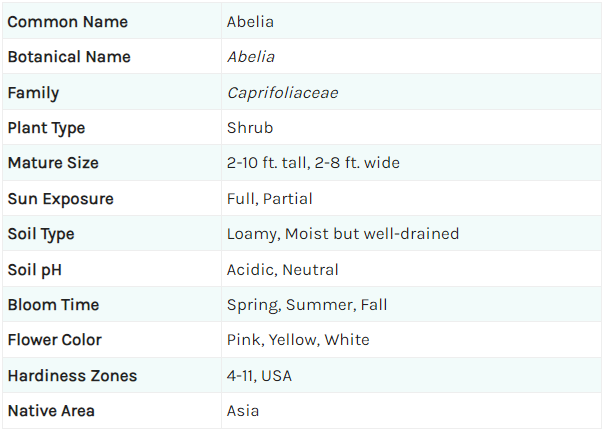Click the Acidic, Neutral soil pH value
Viewport: 605px width, 431px height.
click(282, 270)
